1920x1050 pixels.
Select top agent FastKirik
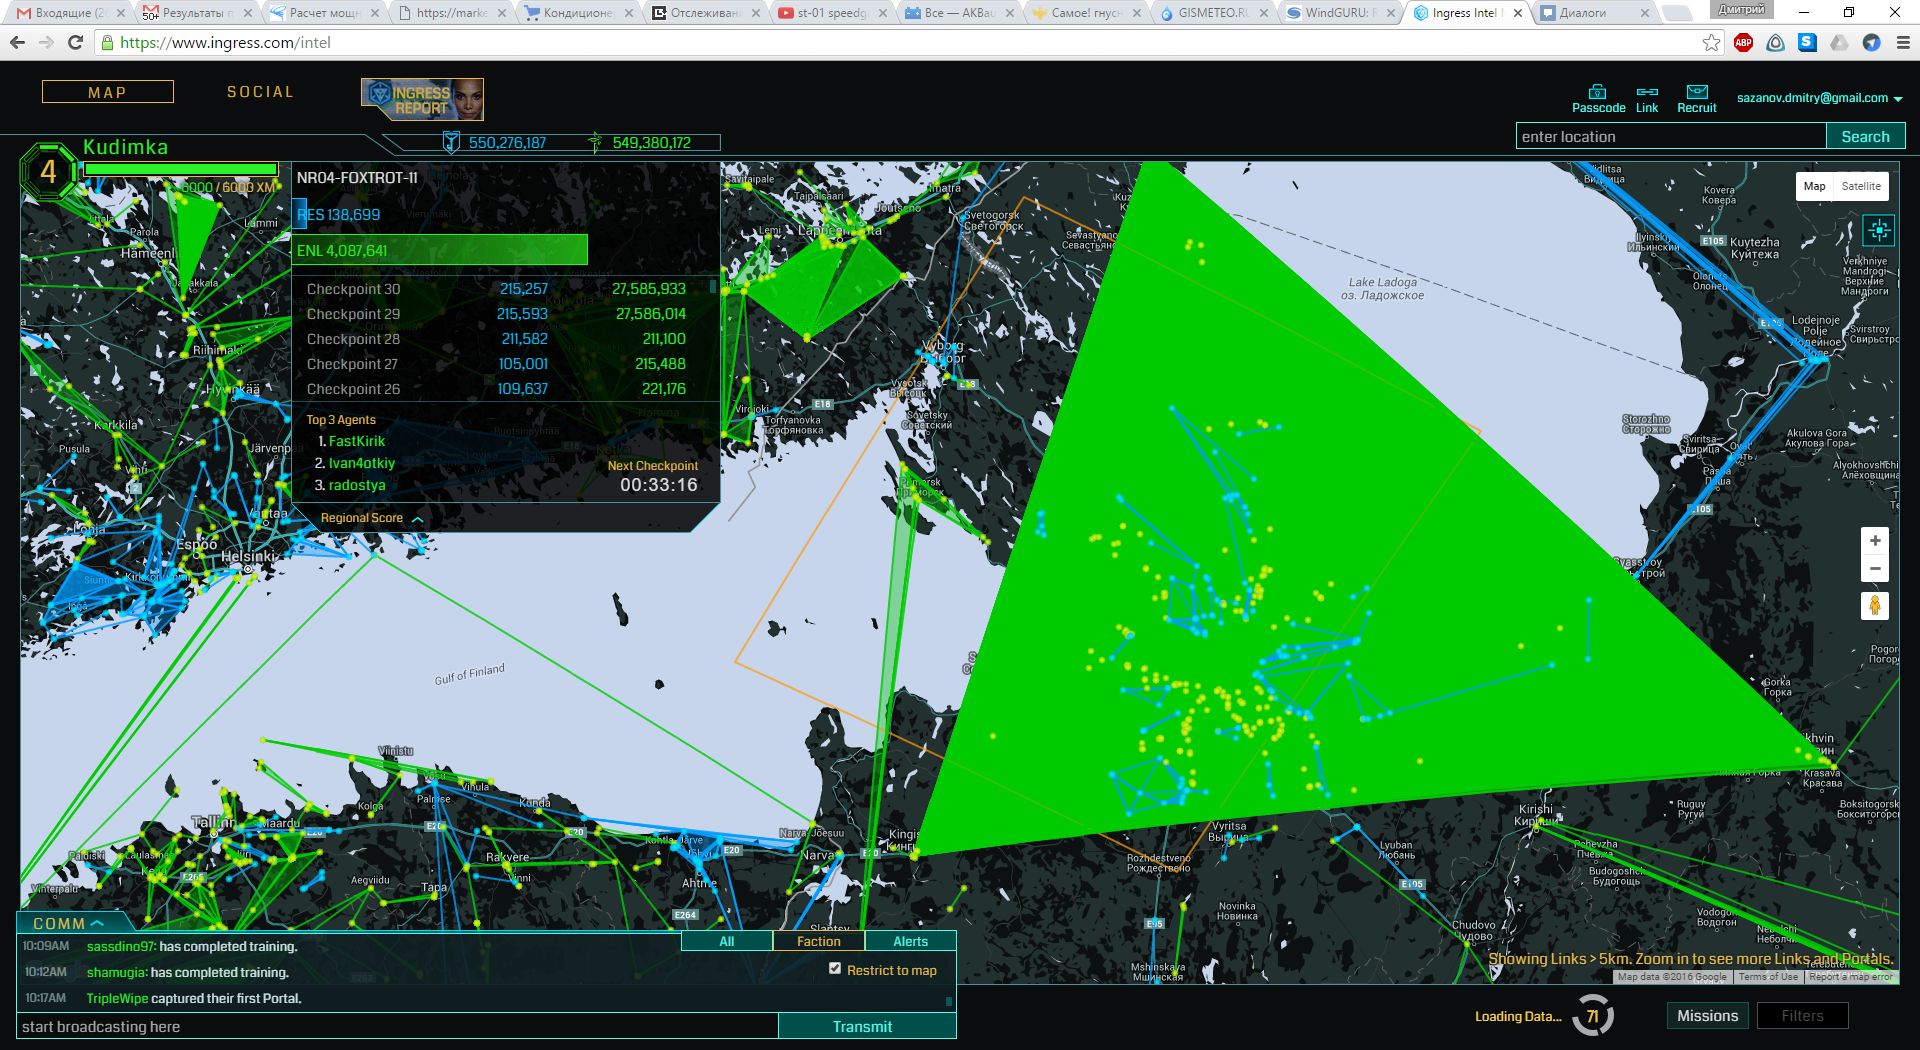pos(357,441)
